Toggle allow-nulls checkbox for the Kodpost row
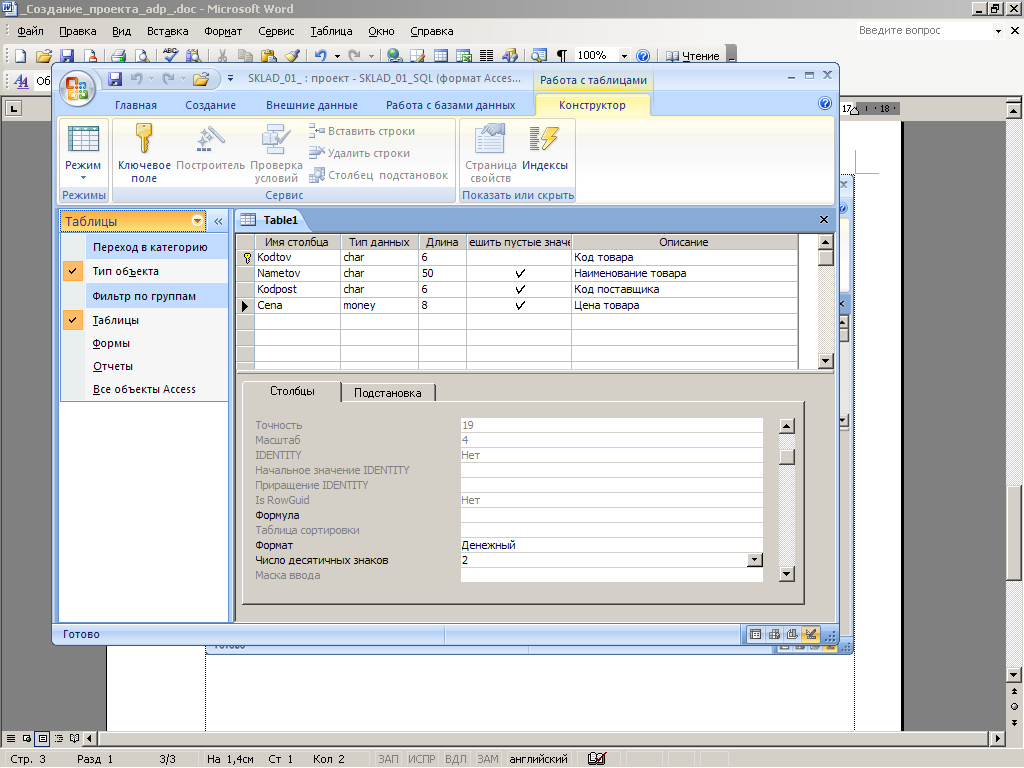The image size is (1024, 768). point(520,289)
